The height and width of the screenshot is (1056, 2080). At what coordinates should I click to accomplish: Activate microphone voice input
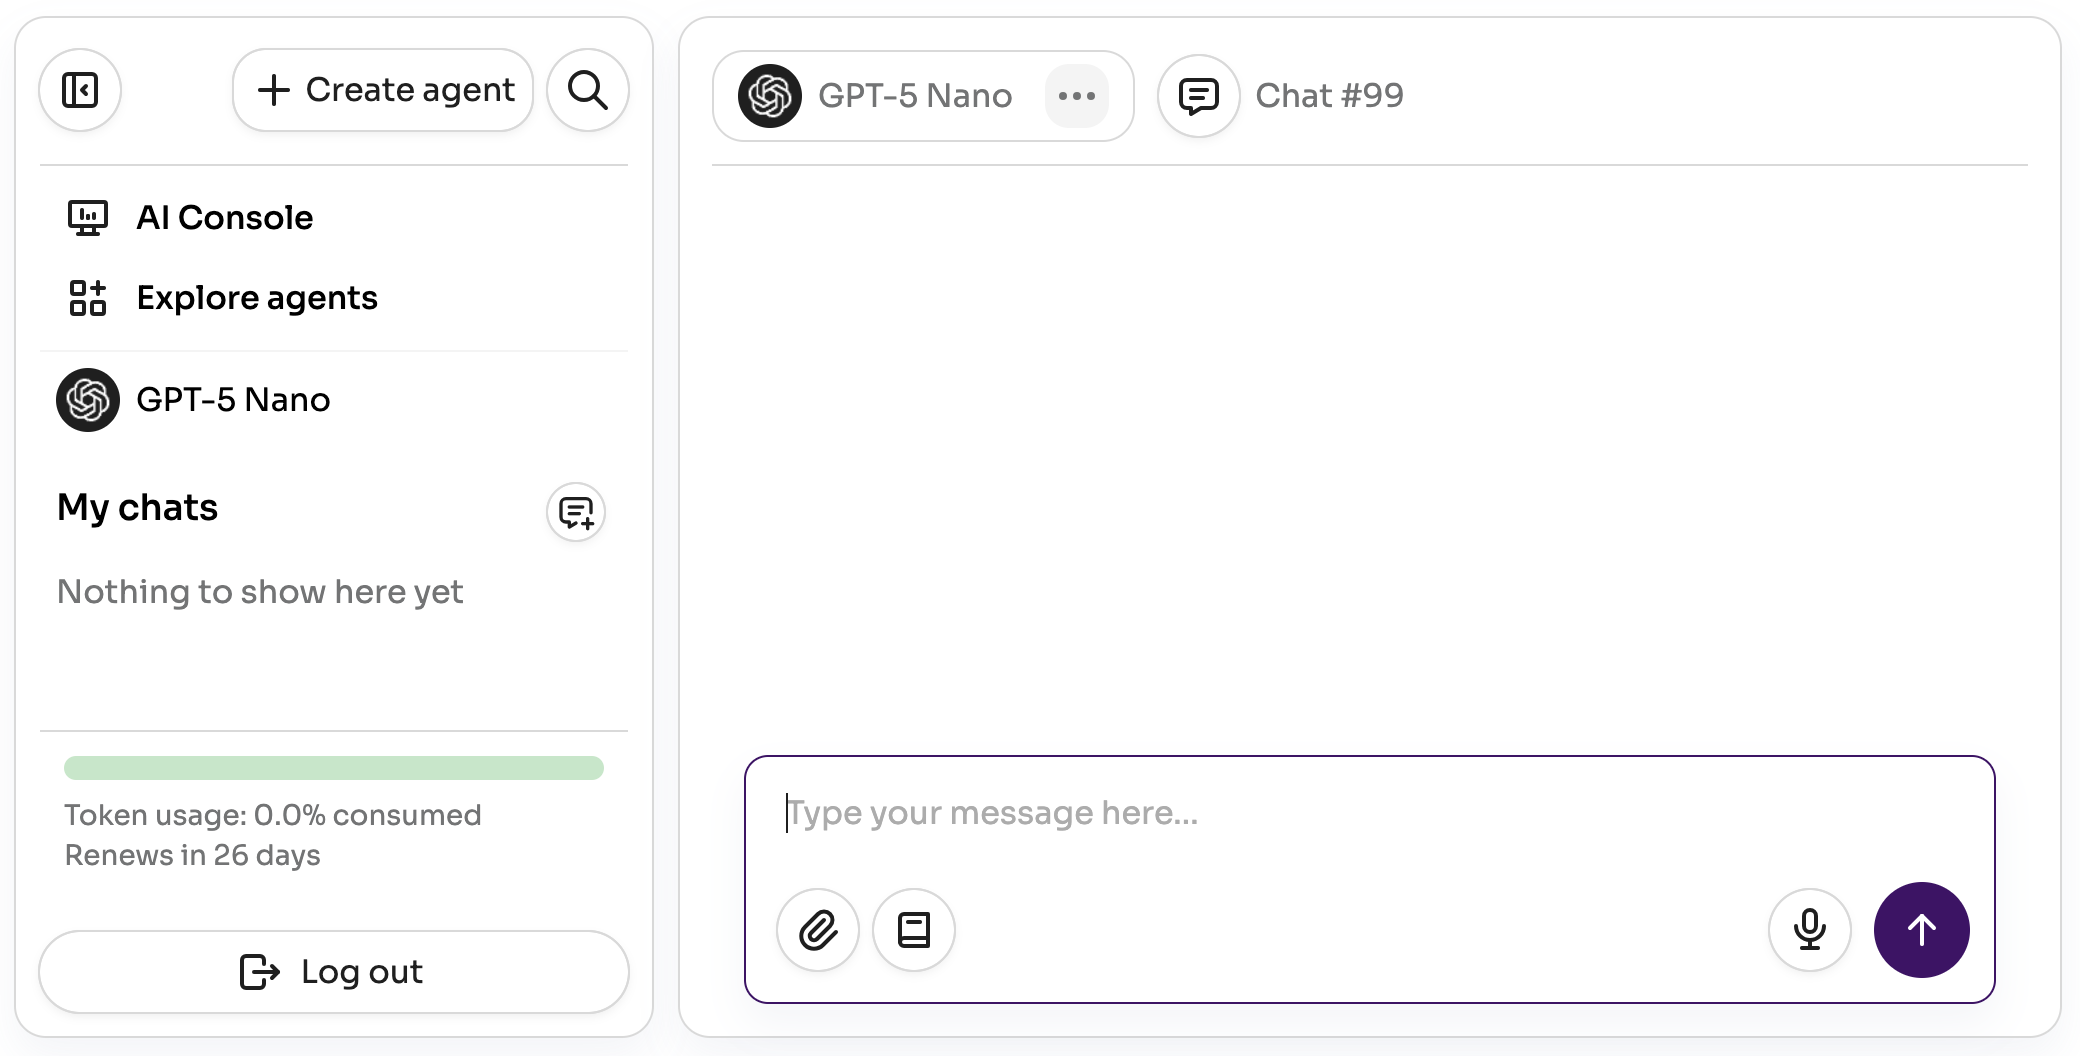(1810, 930)
